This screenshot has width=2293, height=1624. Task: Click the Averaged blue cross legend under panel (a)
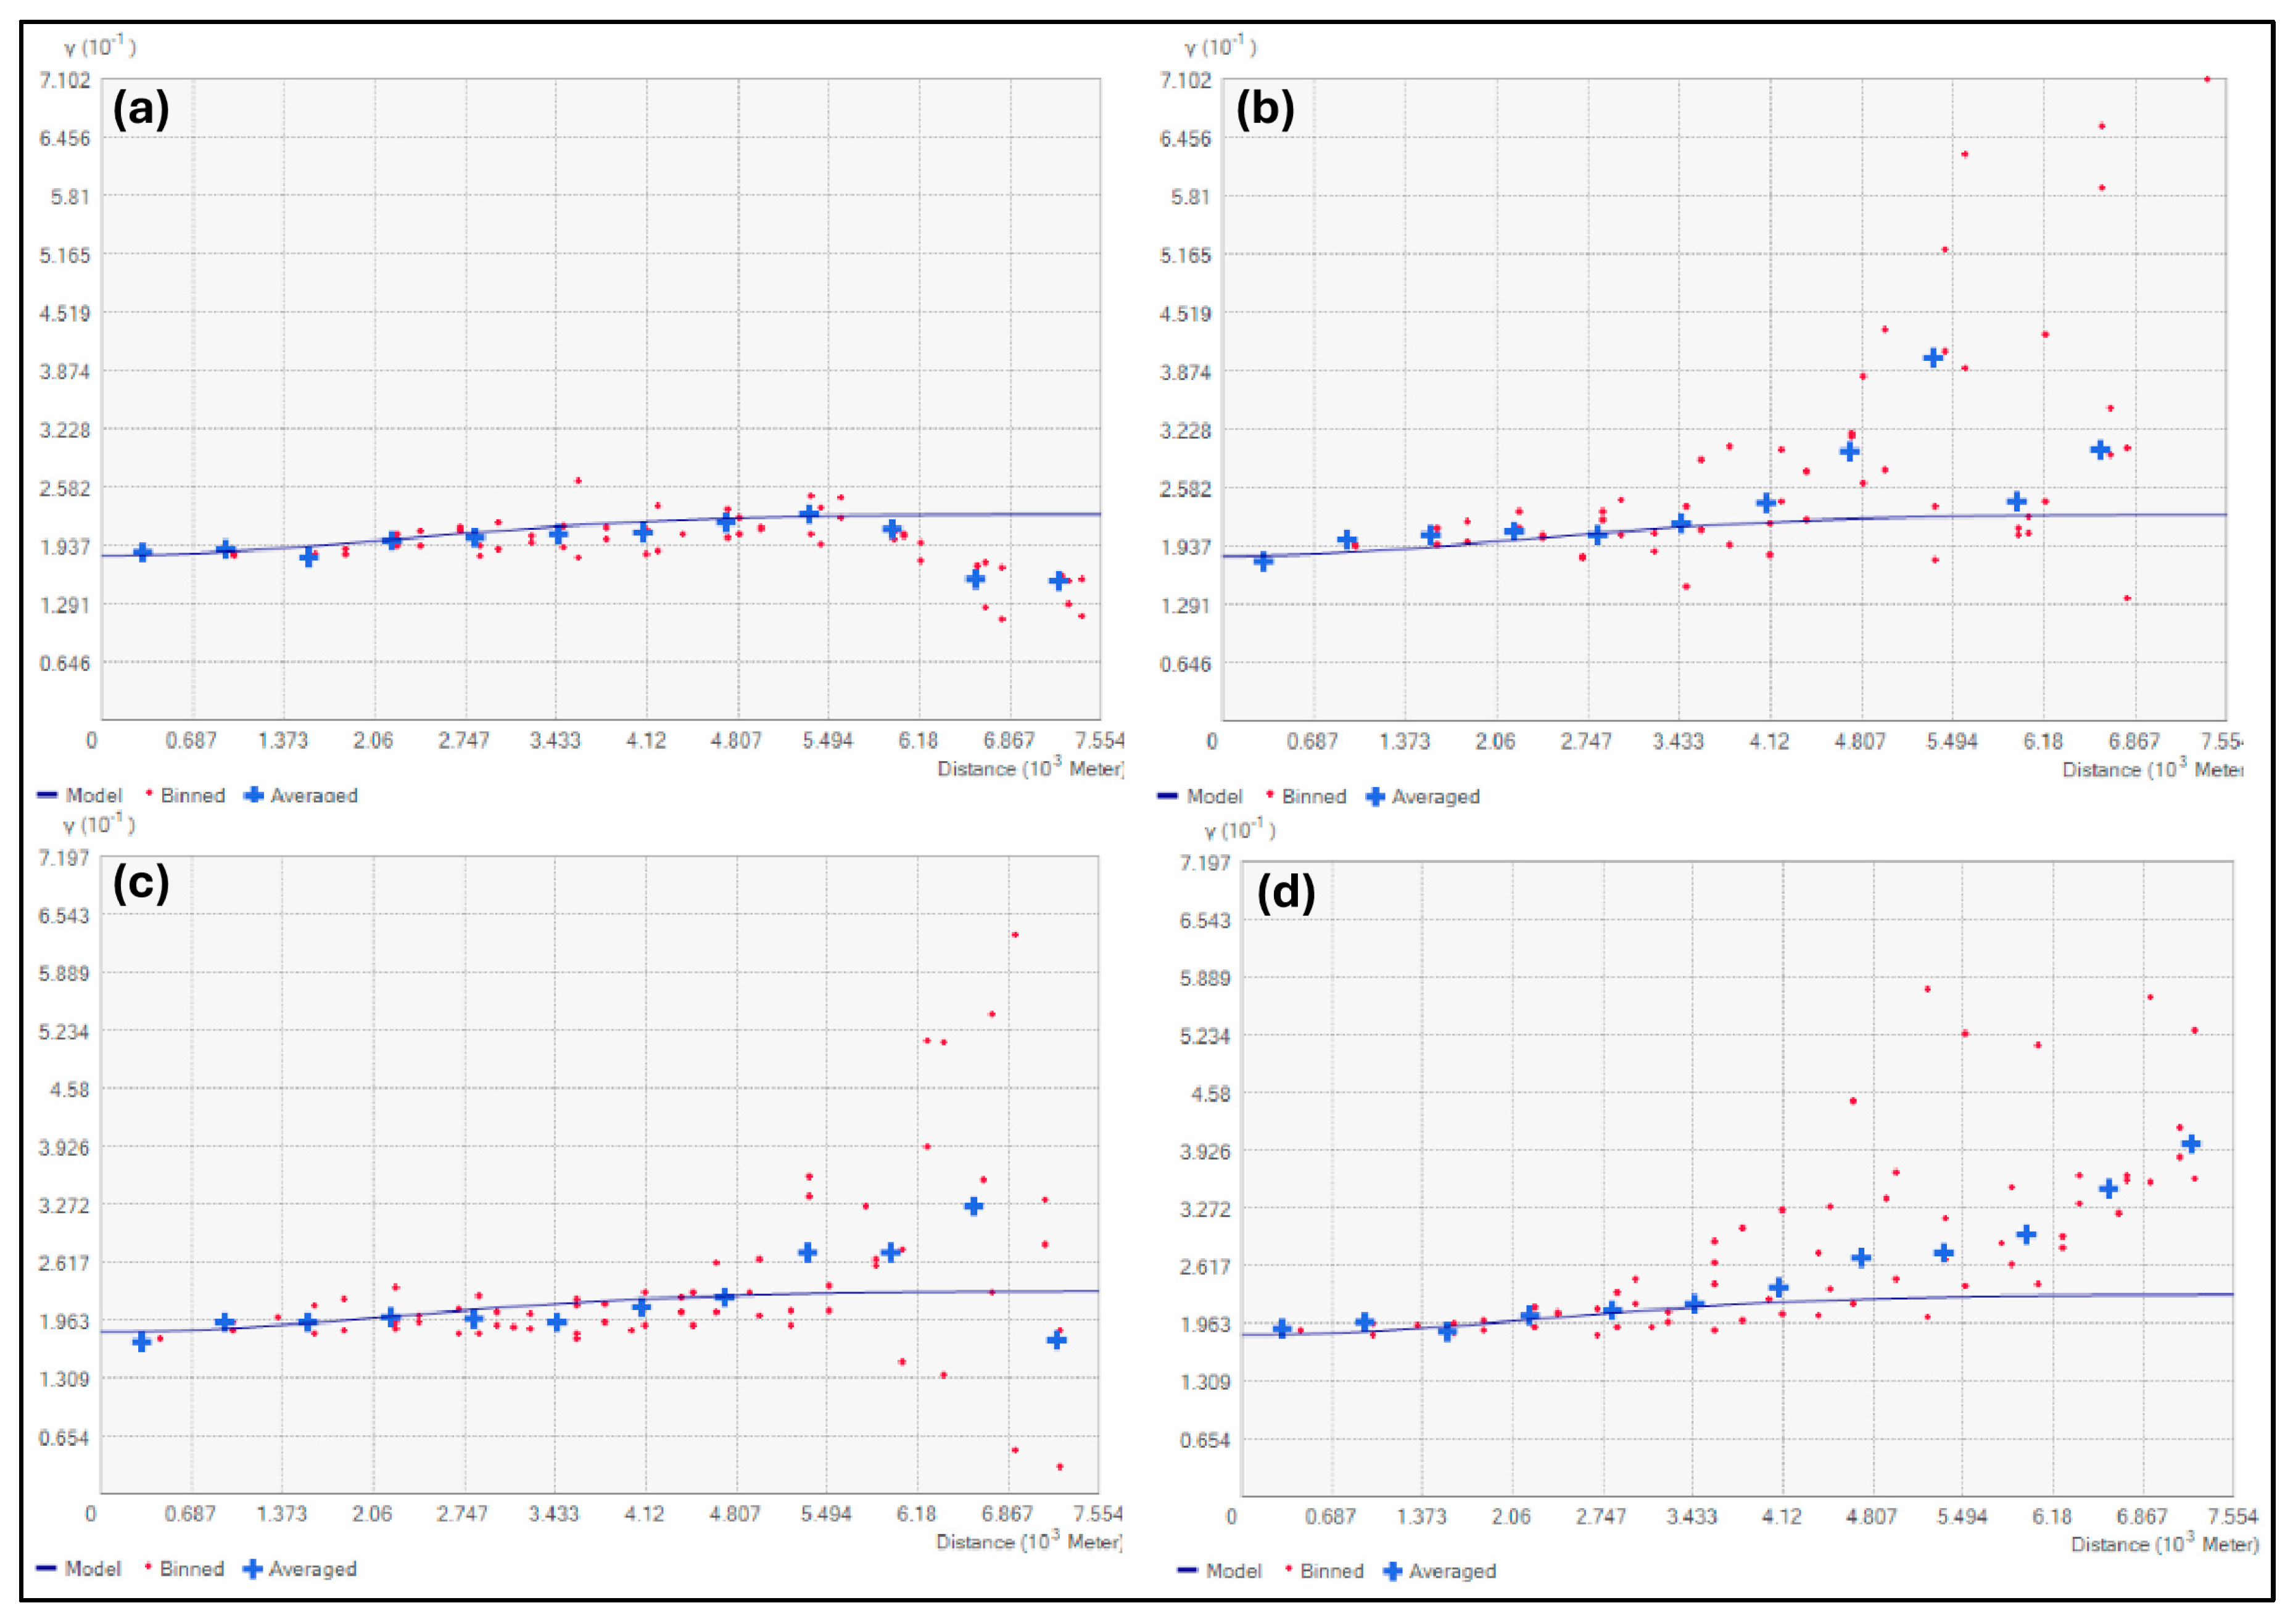254,795
